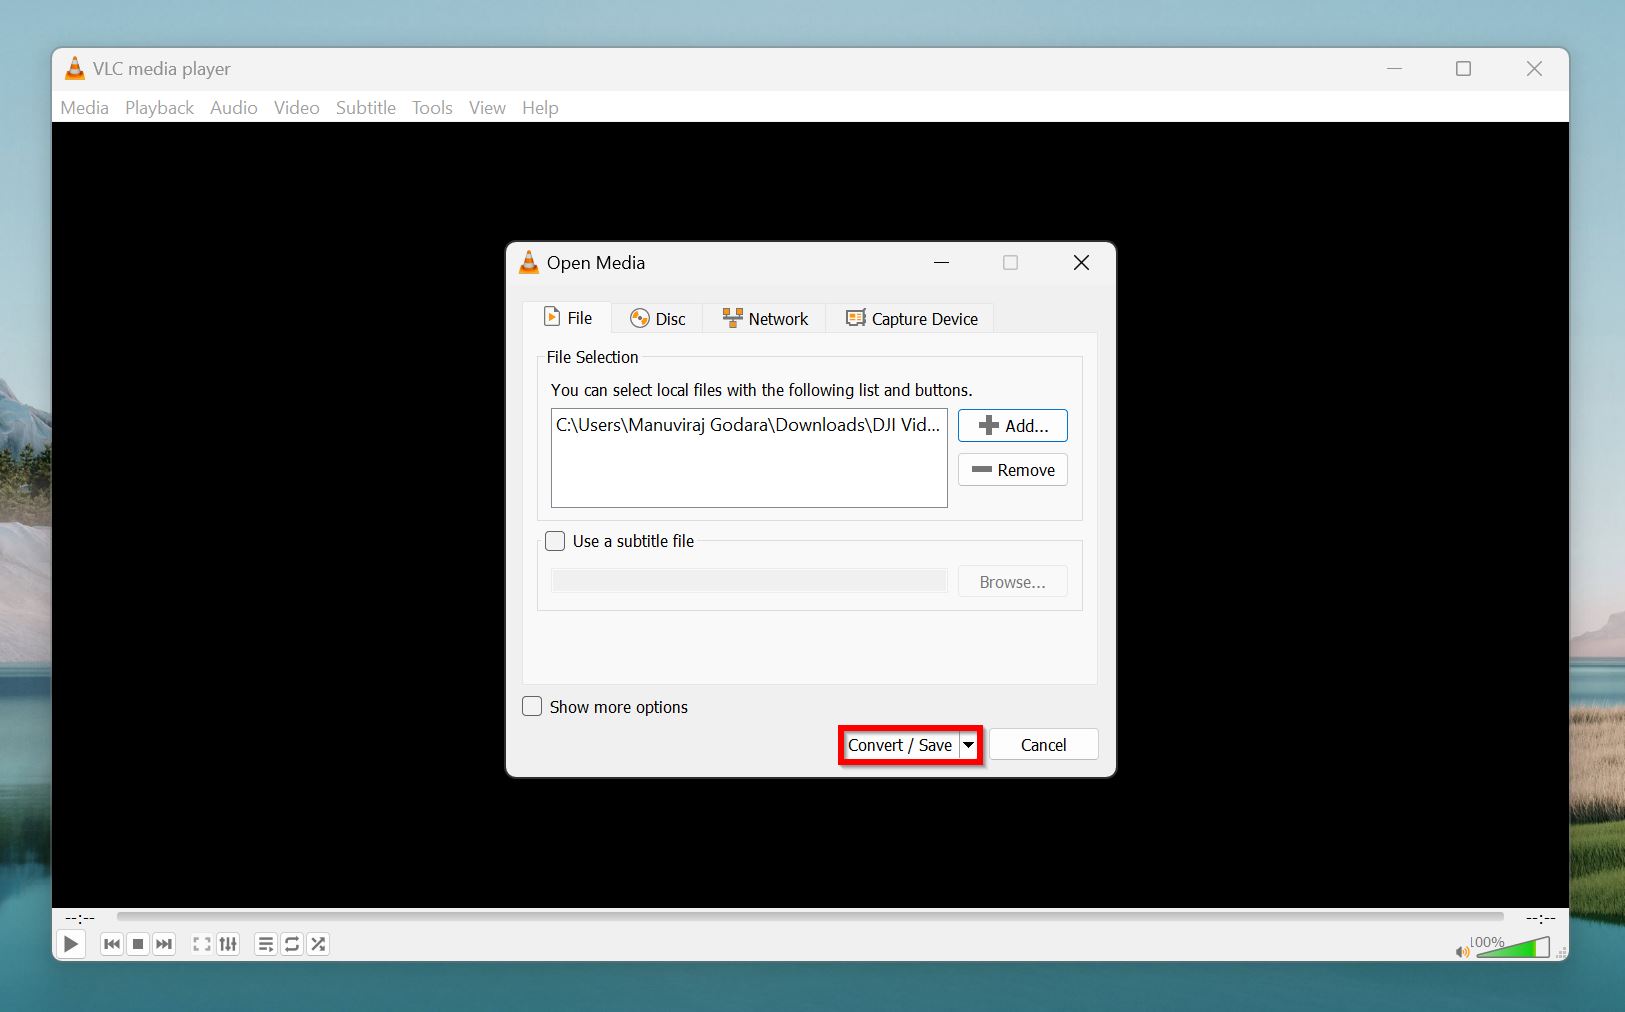The image size is (1625, 1012).
Task: Open the Tools menu
Action: click(x=432, y=107)
